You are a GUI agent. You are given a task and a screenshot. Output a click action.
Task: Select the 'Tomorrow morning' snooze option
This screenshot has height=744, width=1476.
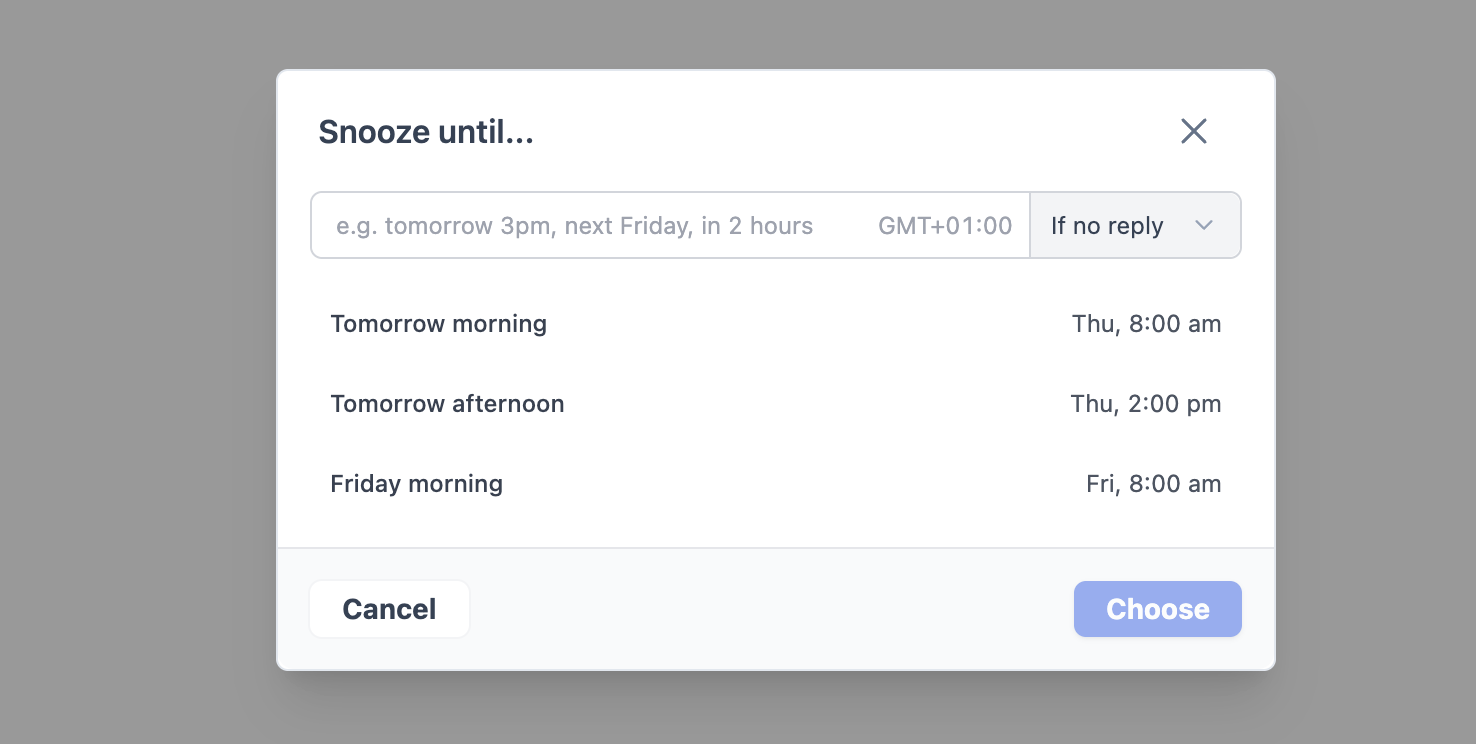click(439, 324)
